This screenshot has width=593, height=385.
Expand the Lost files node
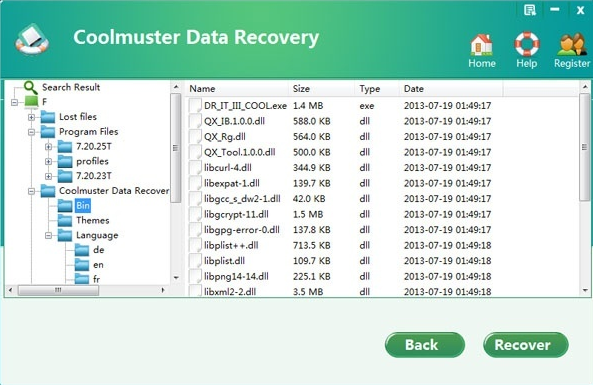31,117
